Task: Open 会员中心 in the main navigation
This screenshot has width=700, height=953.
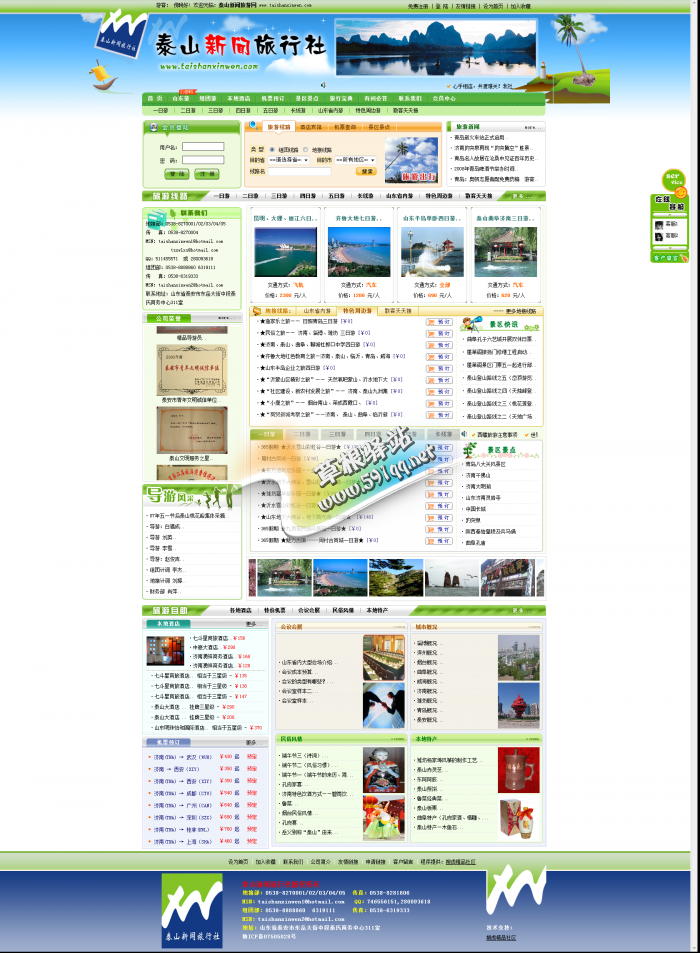Action: pos(444,98)
